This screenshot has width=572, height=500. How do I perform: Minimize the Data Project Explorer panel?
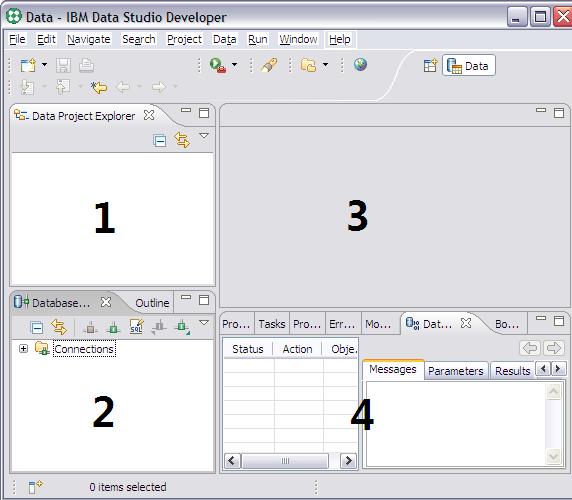pyautogui.click(x=186, y=110)
